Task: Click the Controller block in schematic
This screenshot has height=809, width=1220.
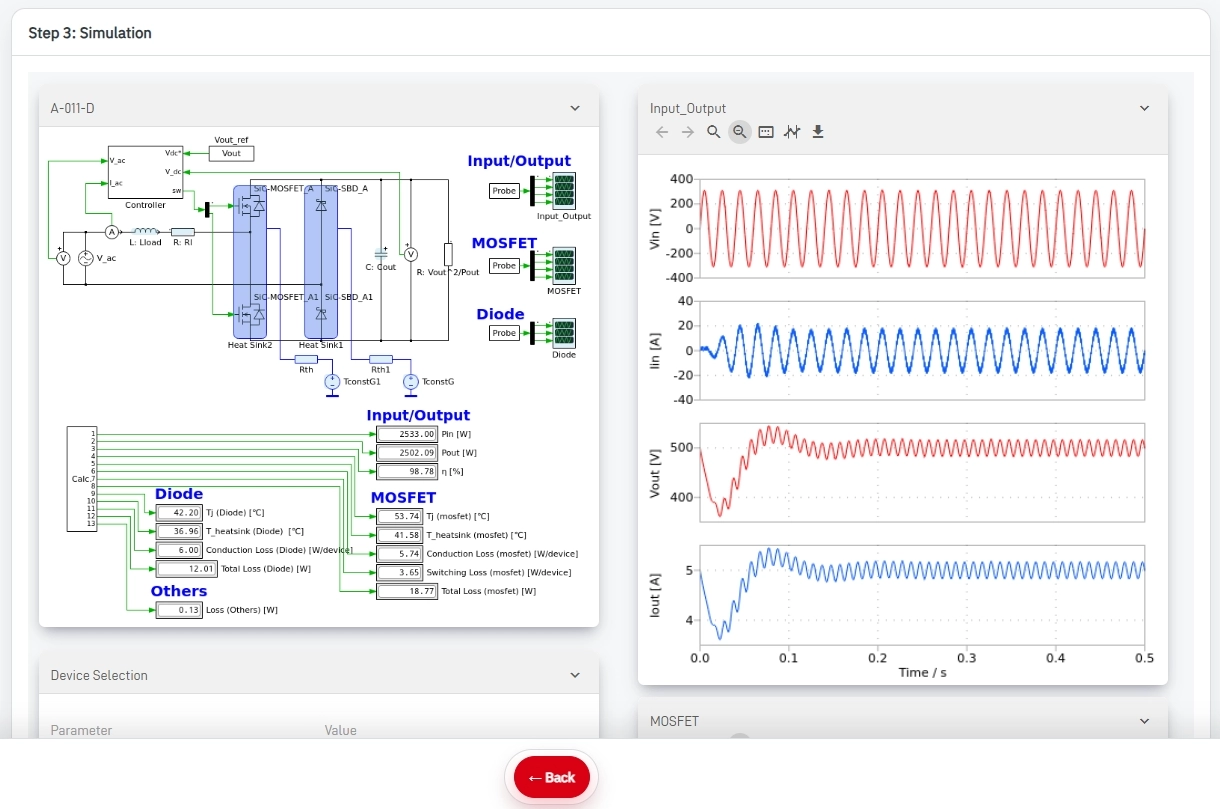Action: tap(145, 173)
